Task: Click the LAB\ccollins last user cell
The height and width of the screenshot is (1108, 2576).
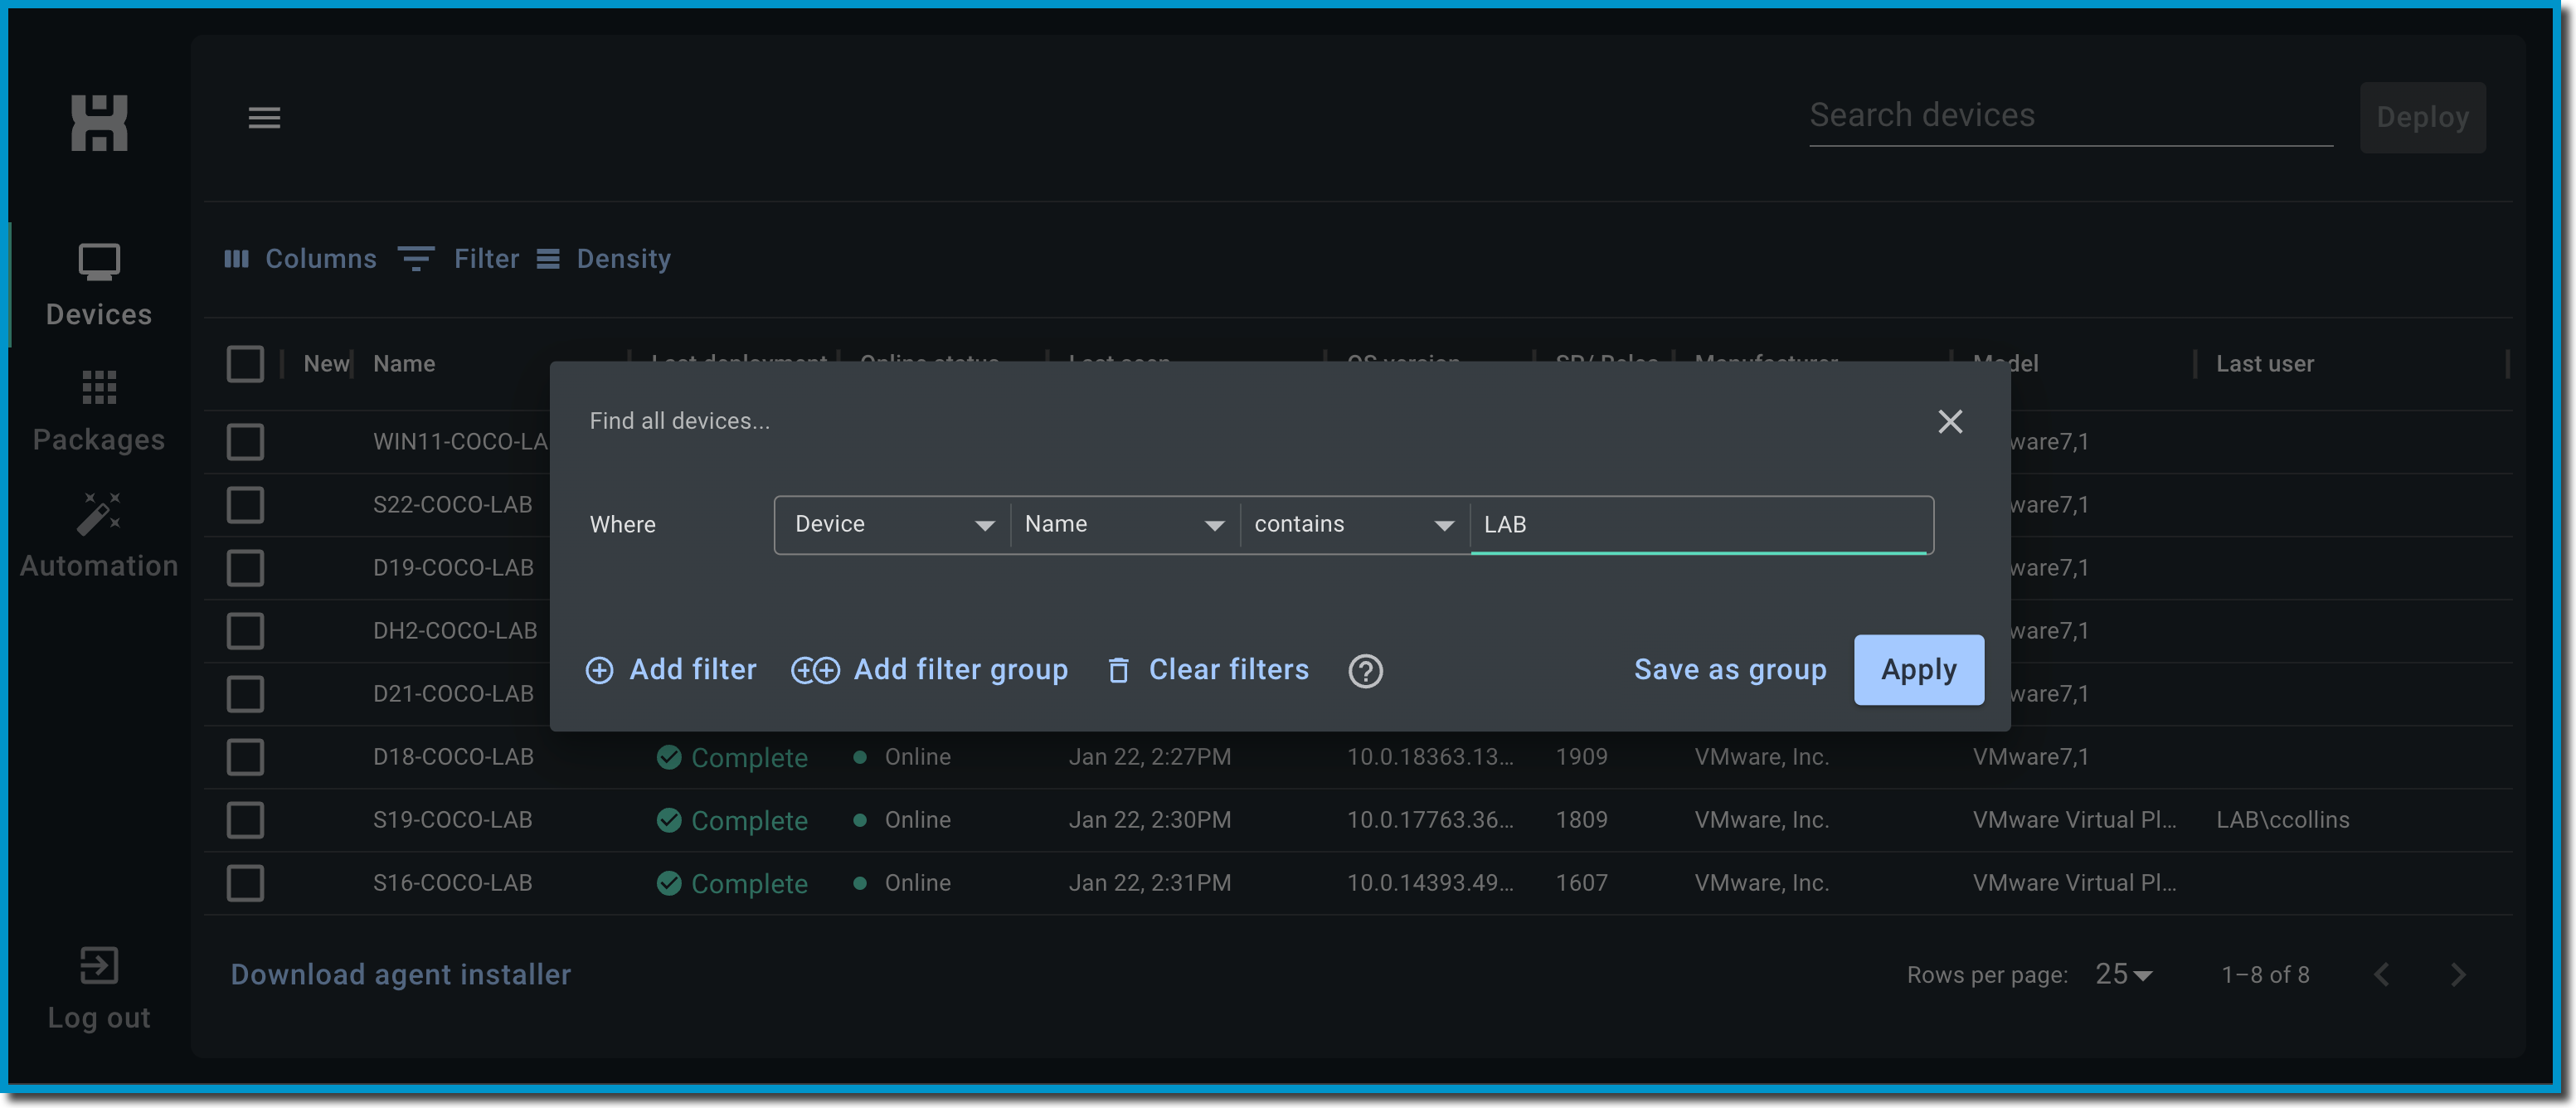Action: (x=2282, y=820)
